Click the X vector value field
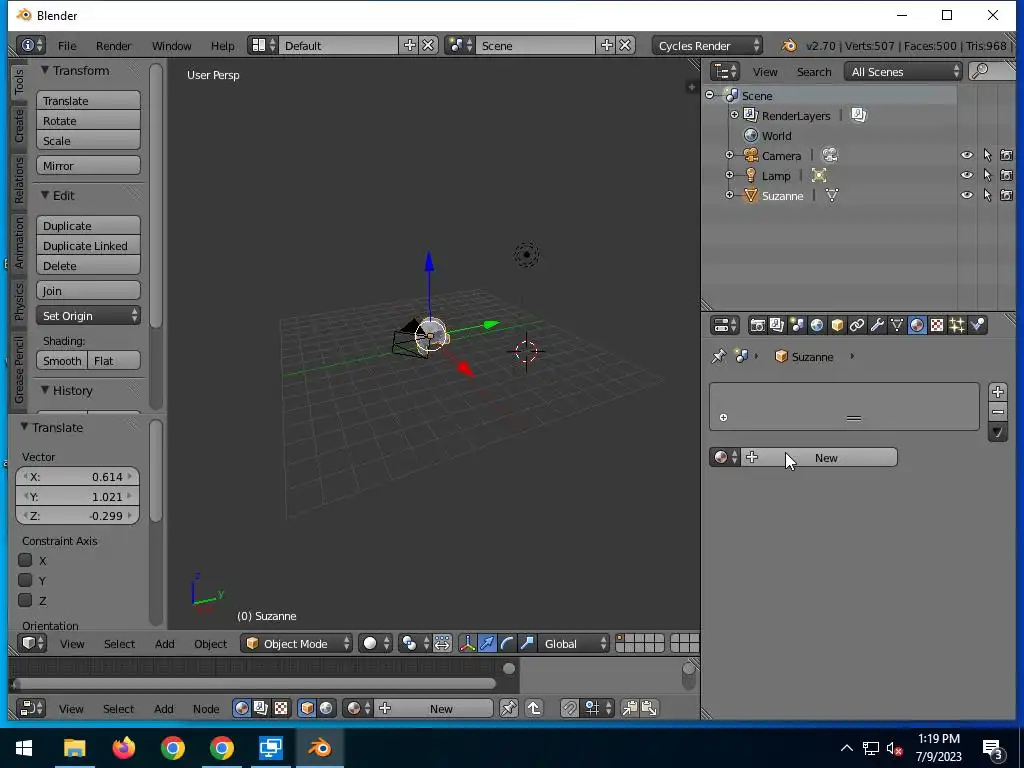1024x768 pixels. tap(77, 477)
